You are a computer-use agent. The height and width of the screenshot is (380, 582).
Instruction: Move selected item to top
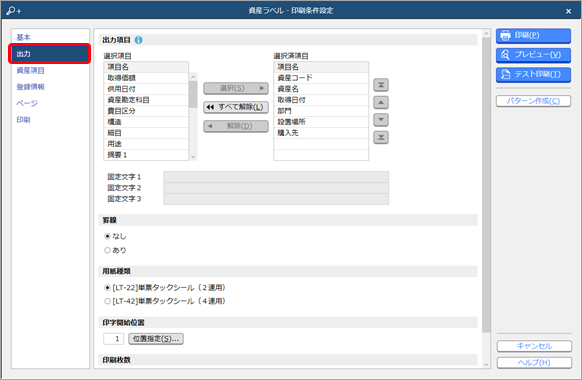[x=381, y=85]
